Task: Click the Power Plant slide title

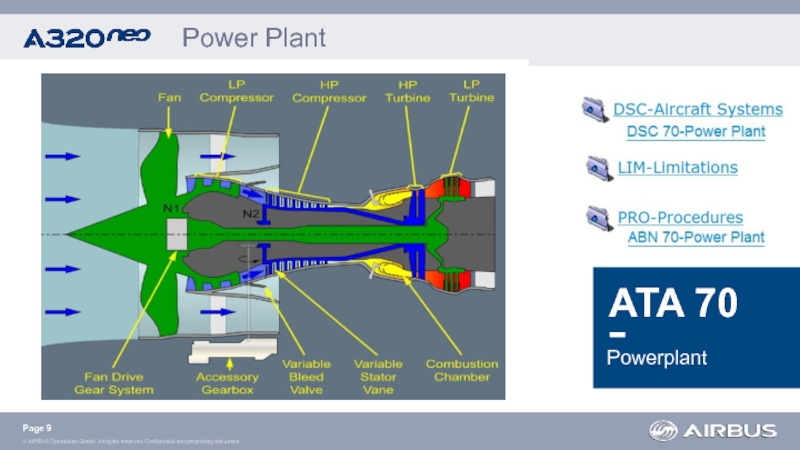Action: pos(253,39)
